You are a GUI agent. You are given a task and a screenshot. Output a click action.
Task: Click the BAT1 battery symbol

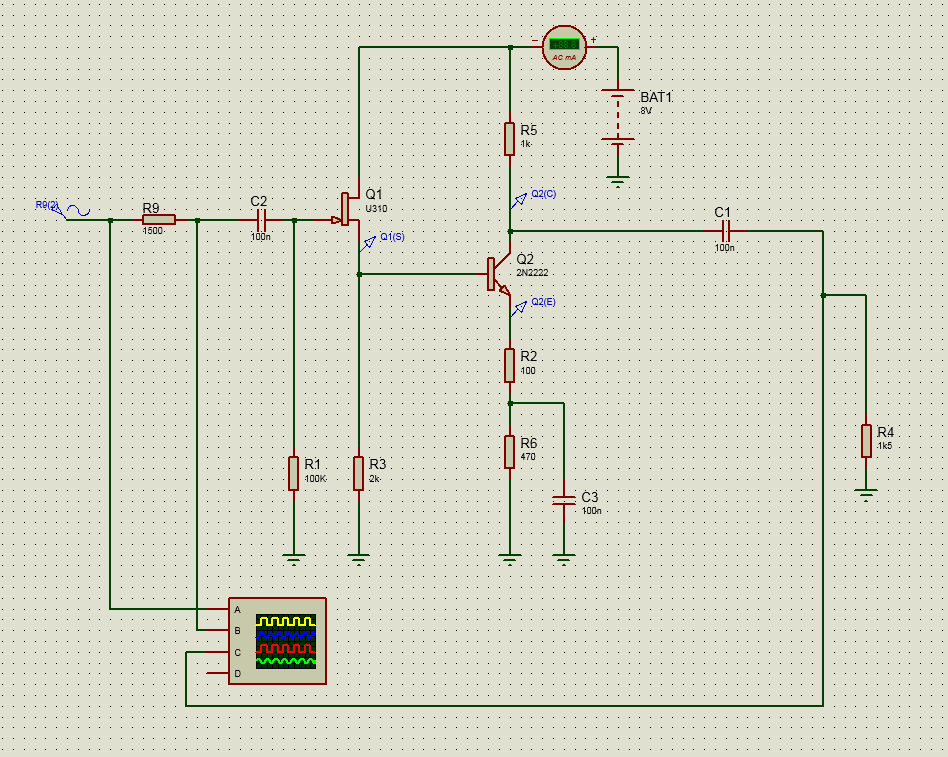(617, 115)
